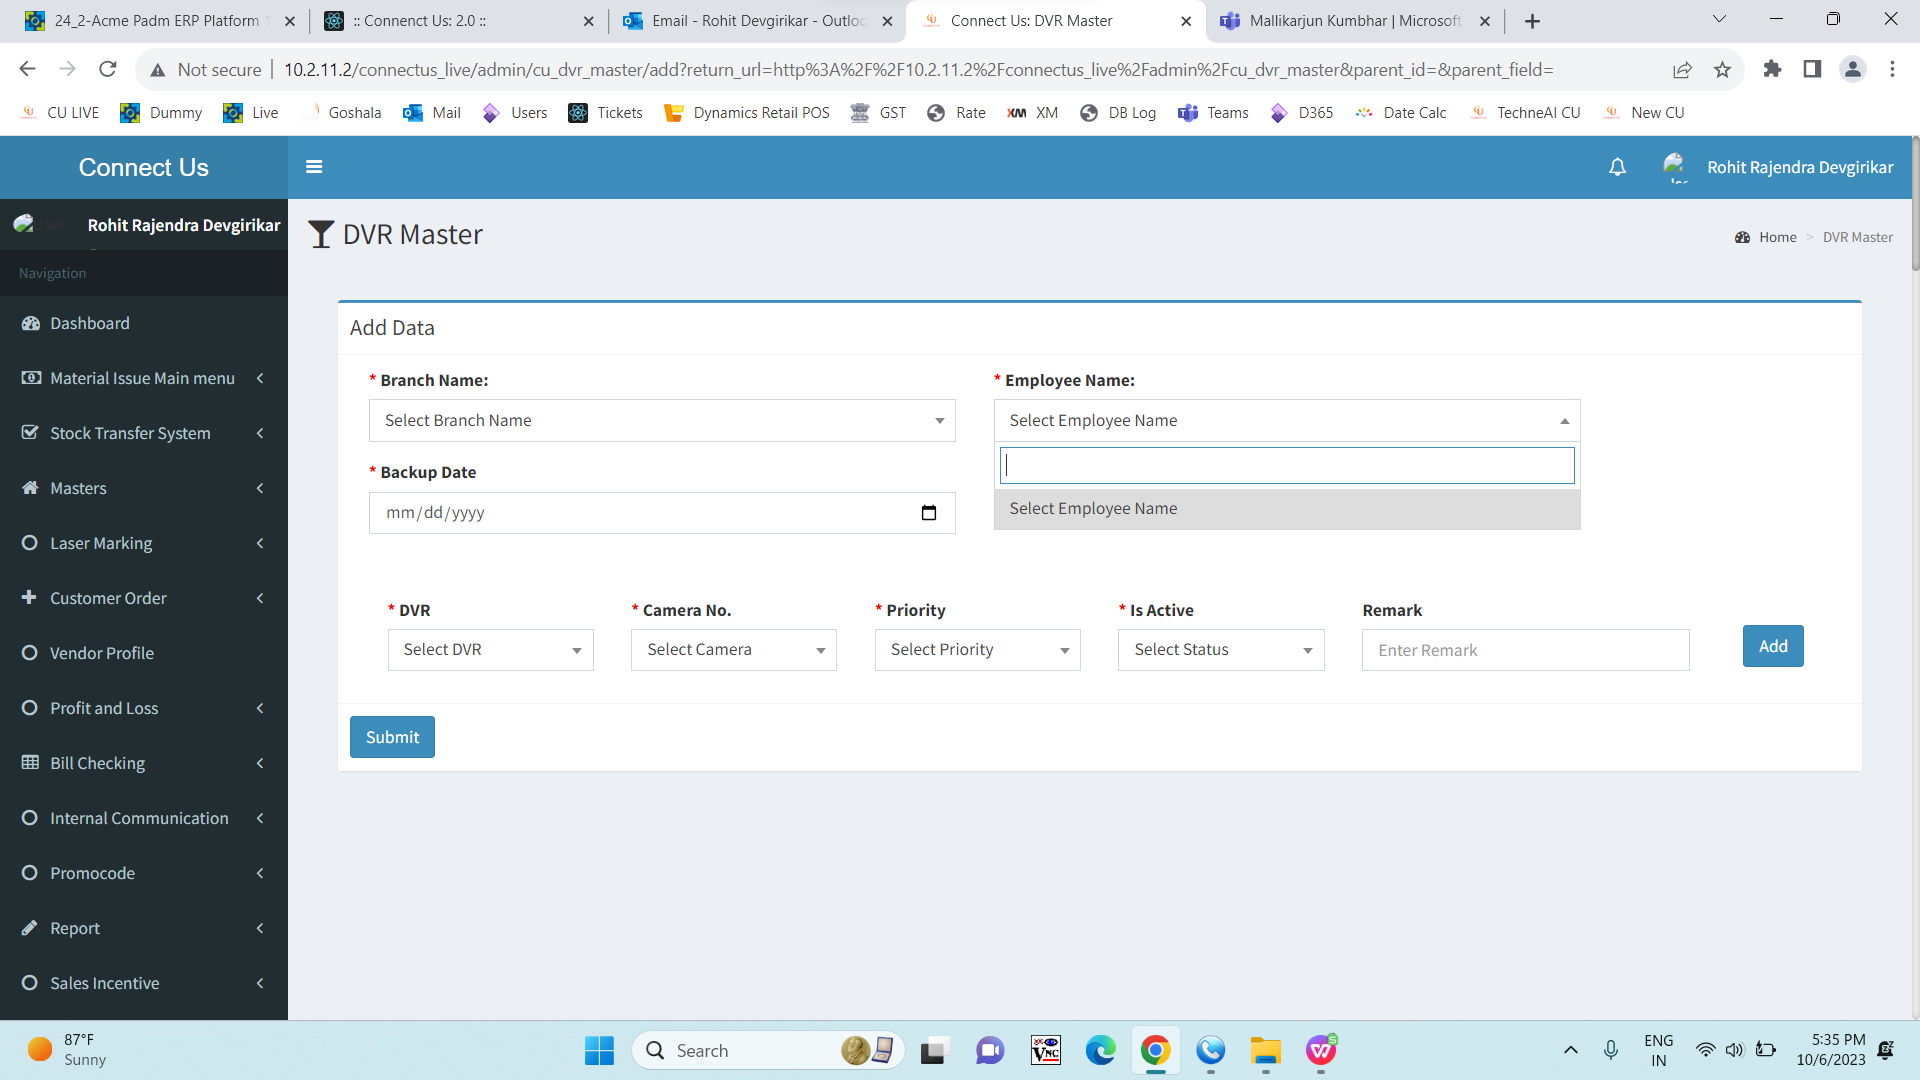Collapse the Employee Name dropdown

coord(1287,421)
